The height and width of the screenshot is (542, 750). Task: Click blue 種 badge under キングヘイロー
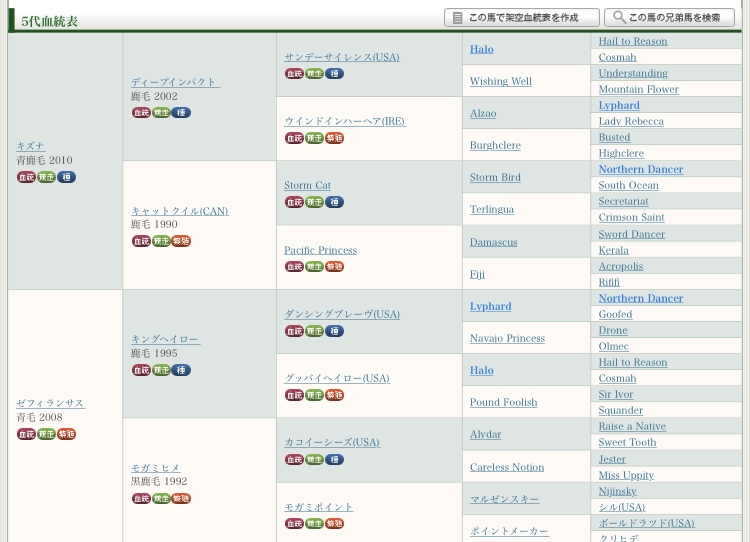click(x=181, y=370)
